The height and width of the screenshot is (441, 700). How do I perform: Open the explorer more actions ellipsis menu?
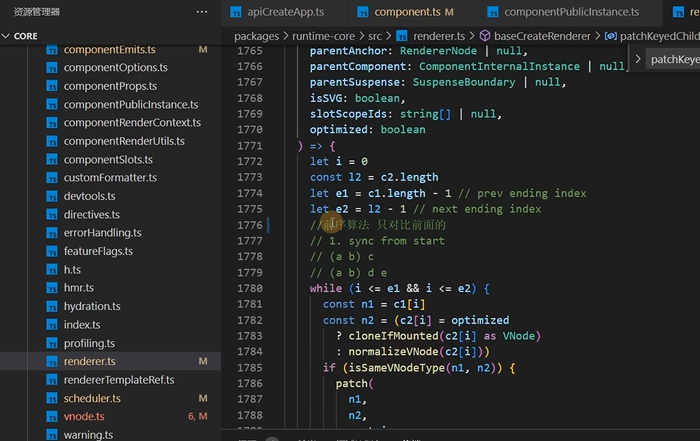[202, 12]
